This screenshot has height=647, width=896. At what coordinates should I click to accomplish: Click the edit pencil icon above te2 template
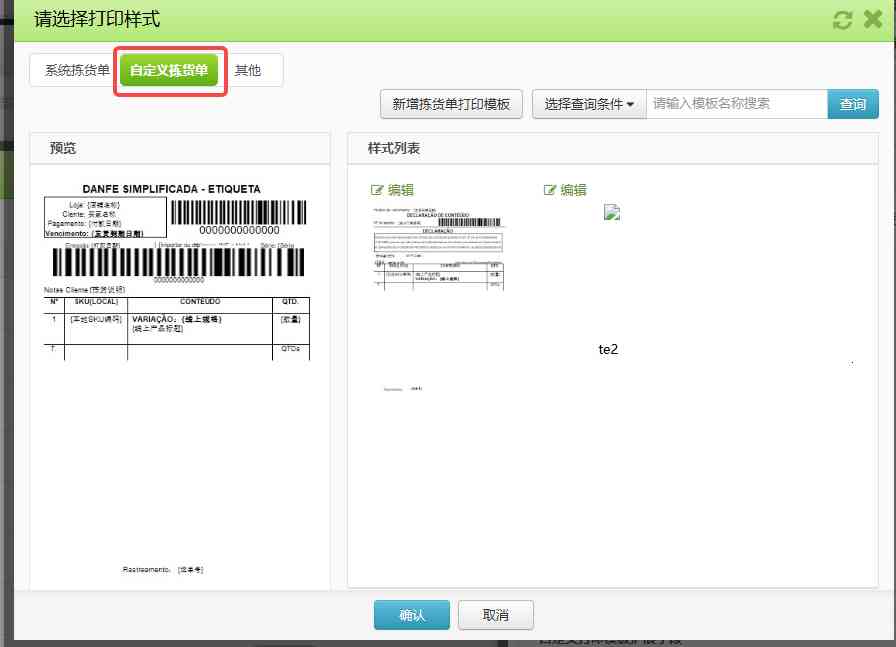551,189
